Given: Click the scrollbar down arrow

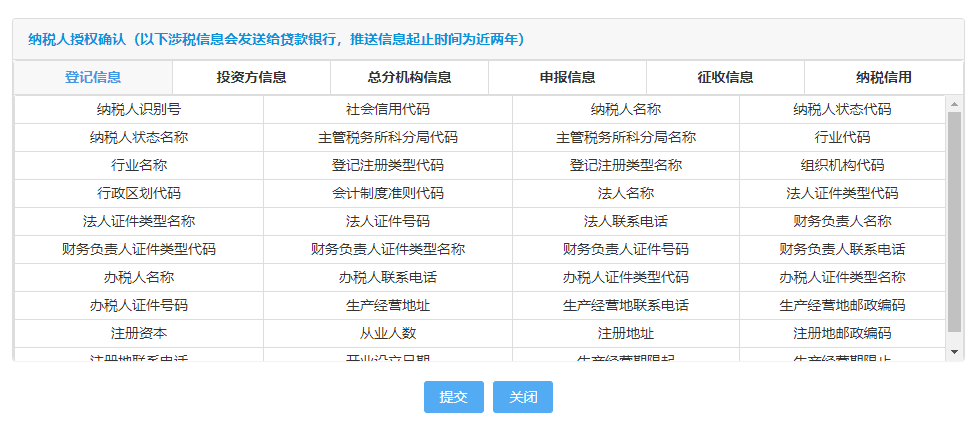Looking at the screenshot, I should pyautogui.click(x=954, y=352).
